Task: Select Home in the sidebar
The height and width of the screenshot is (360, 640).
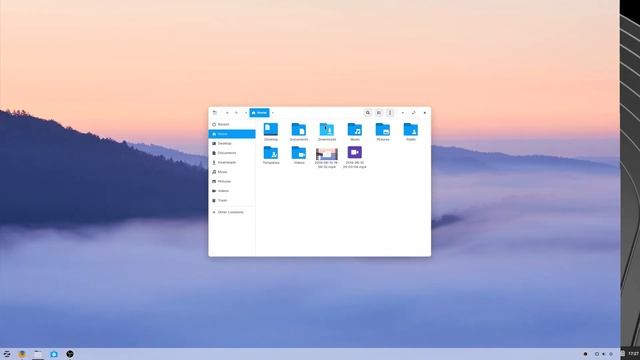Action: coord(232,134)
